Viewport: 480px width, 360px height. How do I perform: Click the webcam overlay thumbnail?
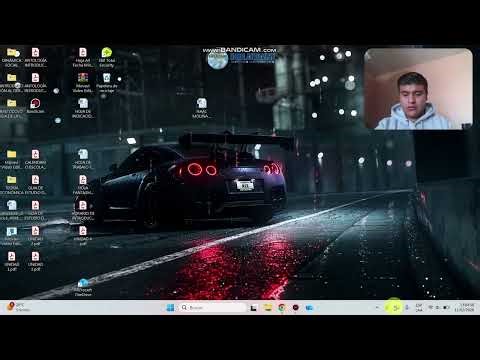418,89
